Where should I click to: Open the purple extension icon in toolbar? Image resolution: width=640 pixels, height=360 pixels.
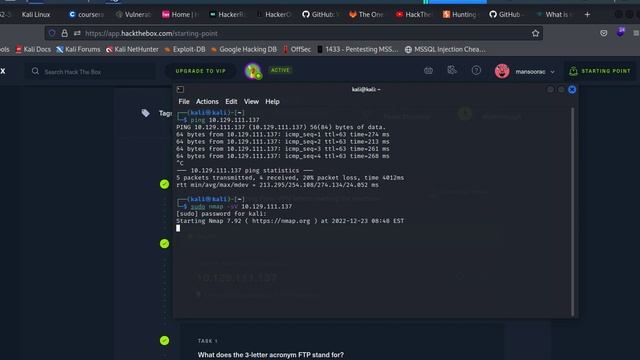pos(620,33)
